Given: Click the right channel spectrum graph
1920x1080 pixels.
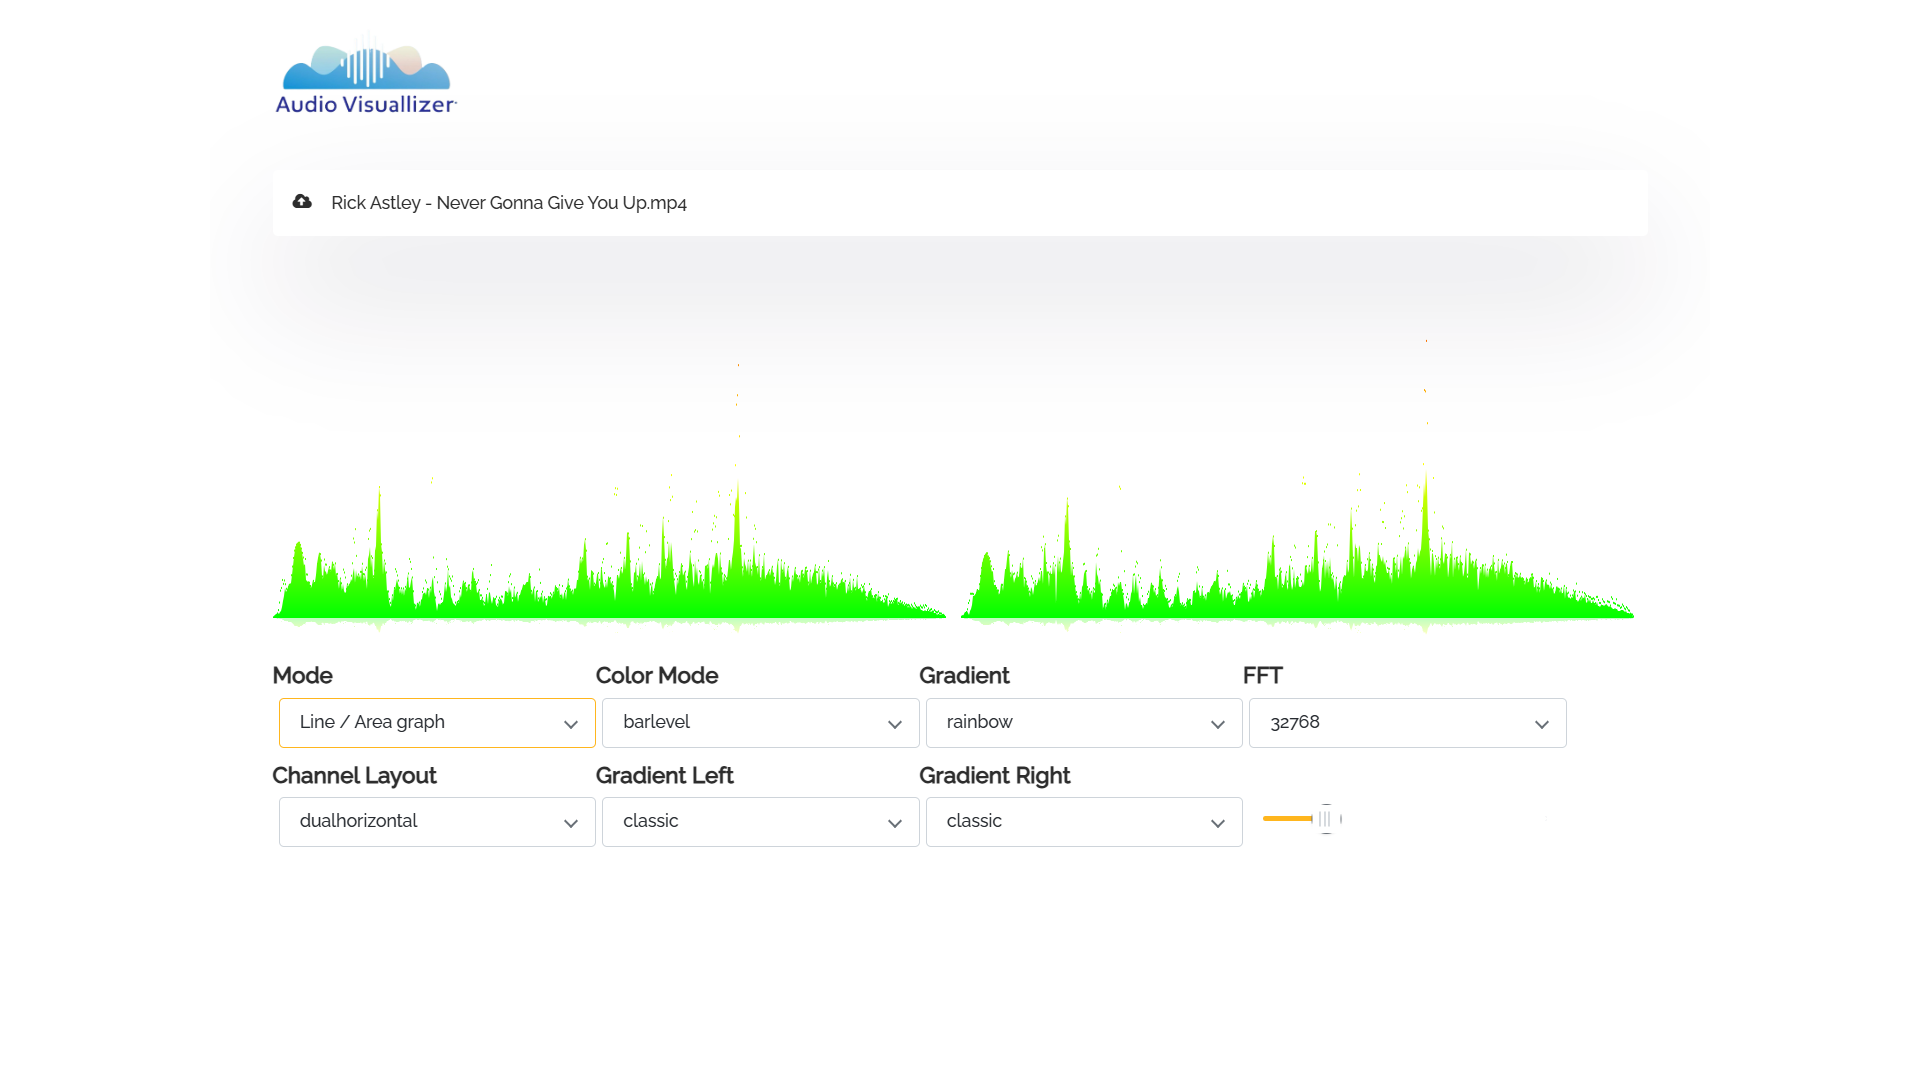Looking at the screenshot, I should (1297, 486).
